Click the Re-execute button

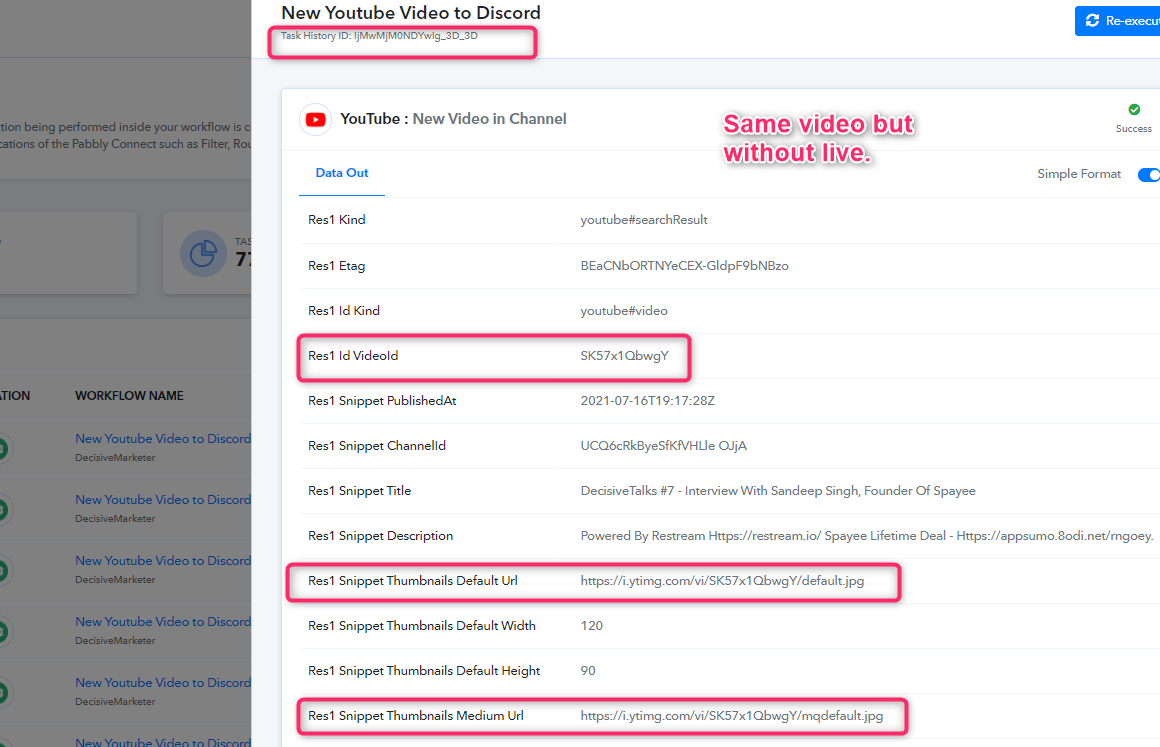point(1117,21)
